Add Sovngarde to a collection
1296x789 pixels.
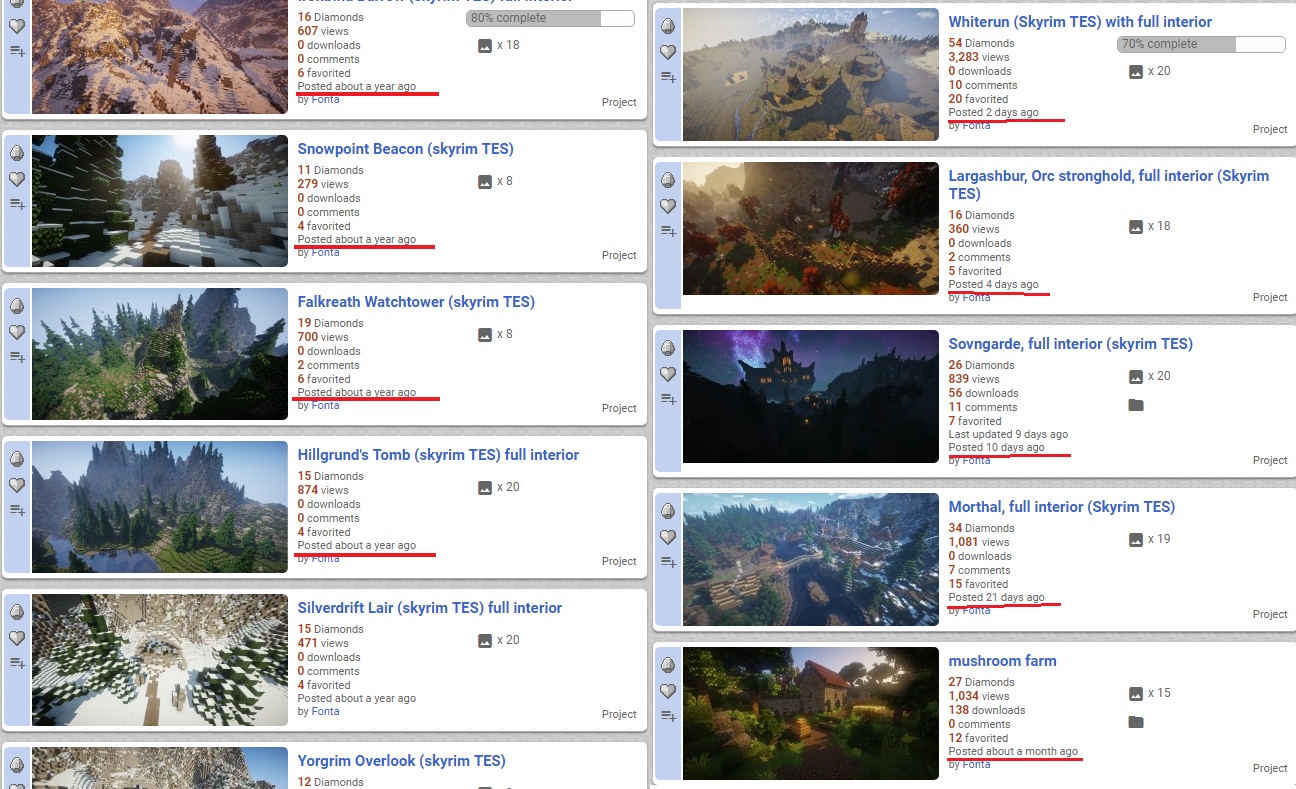(x=668, y=399)
